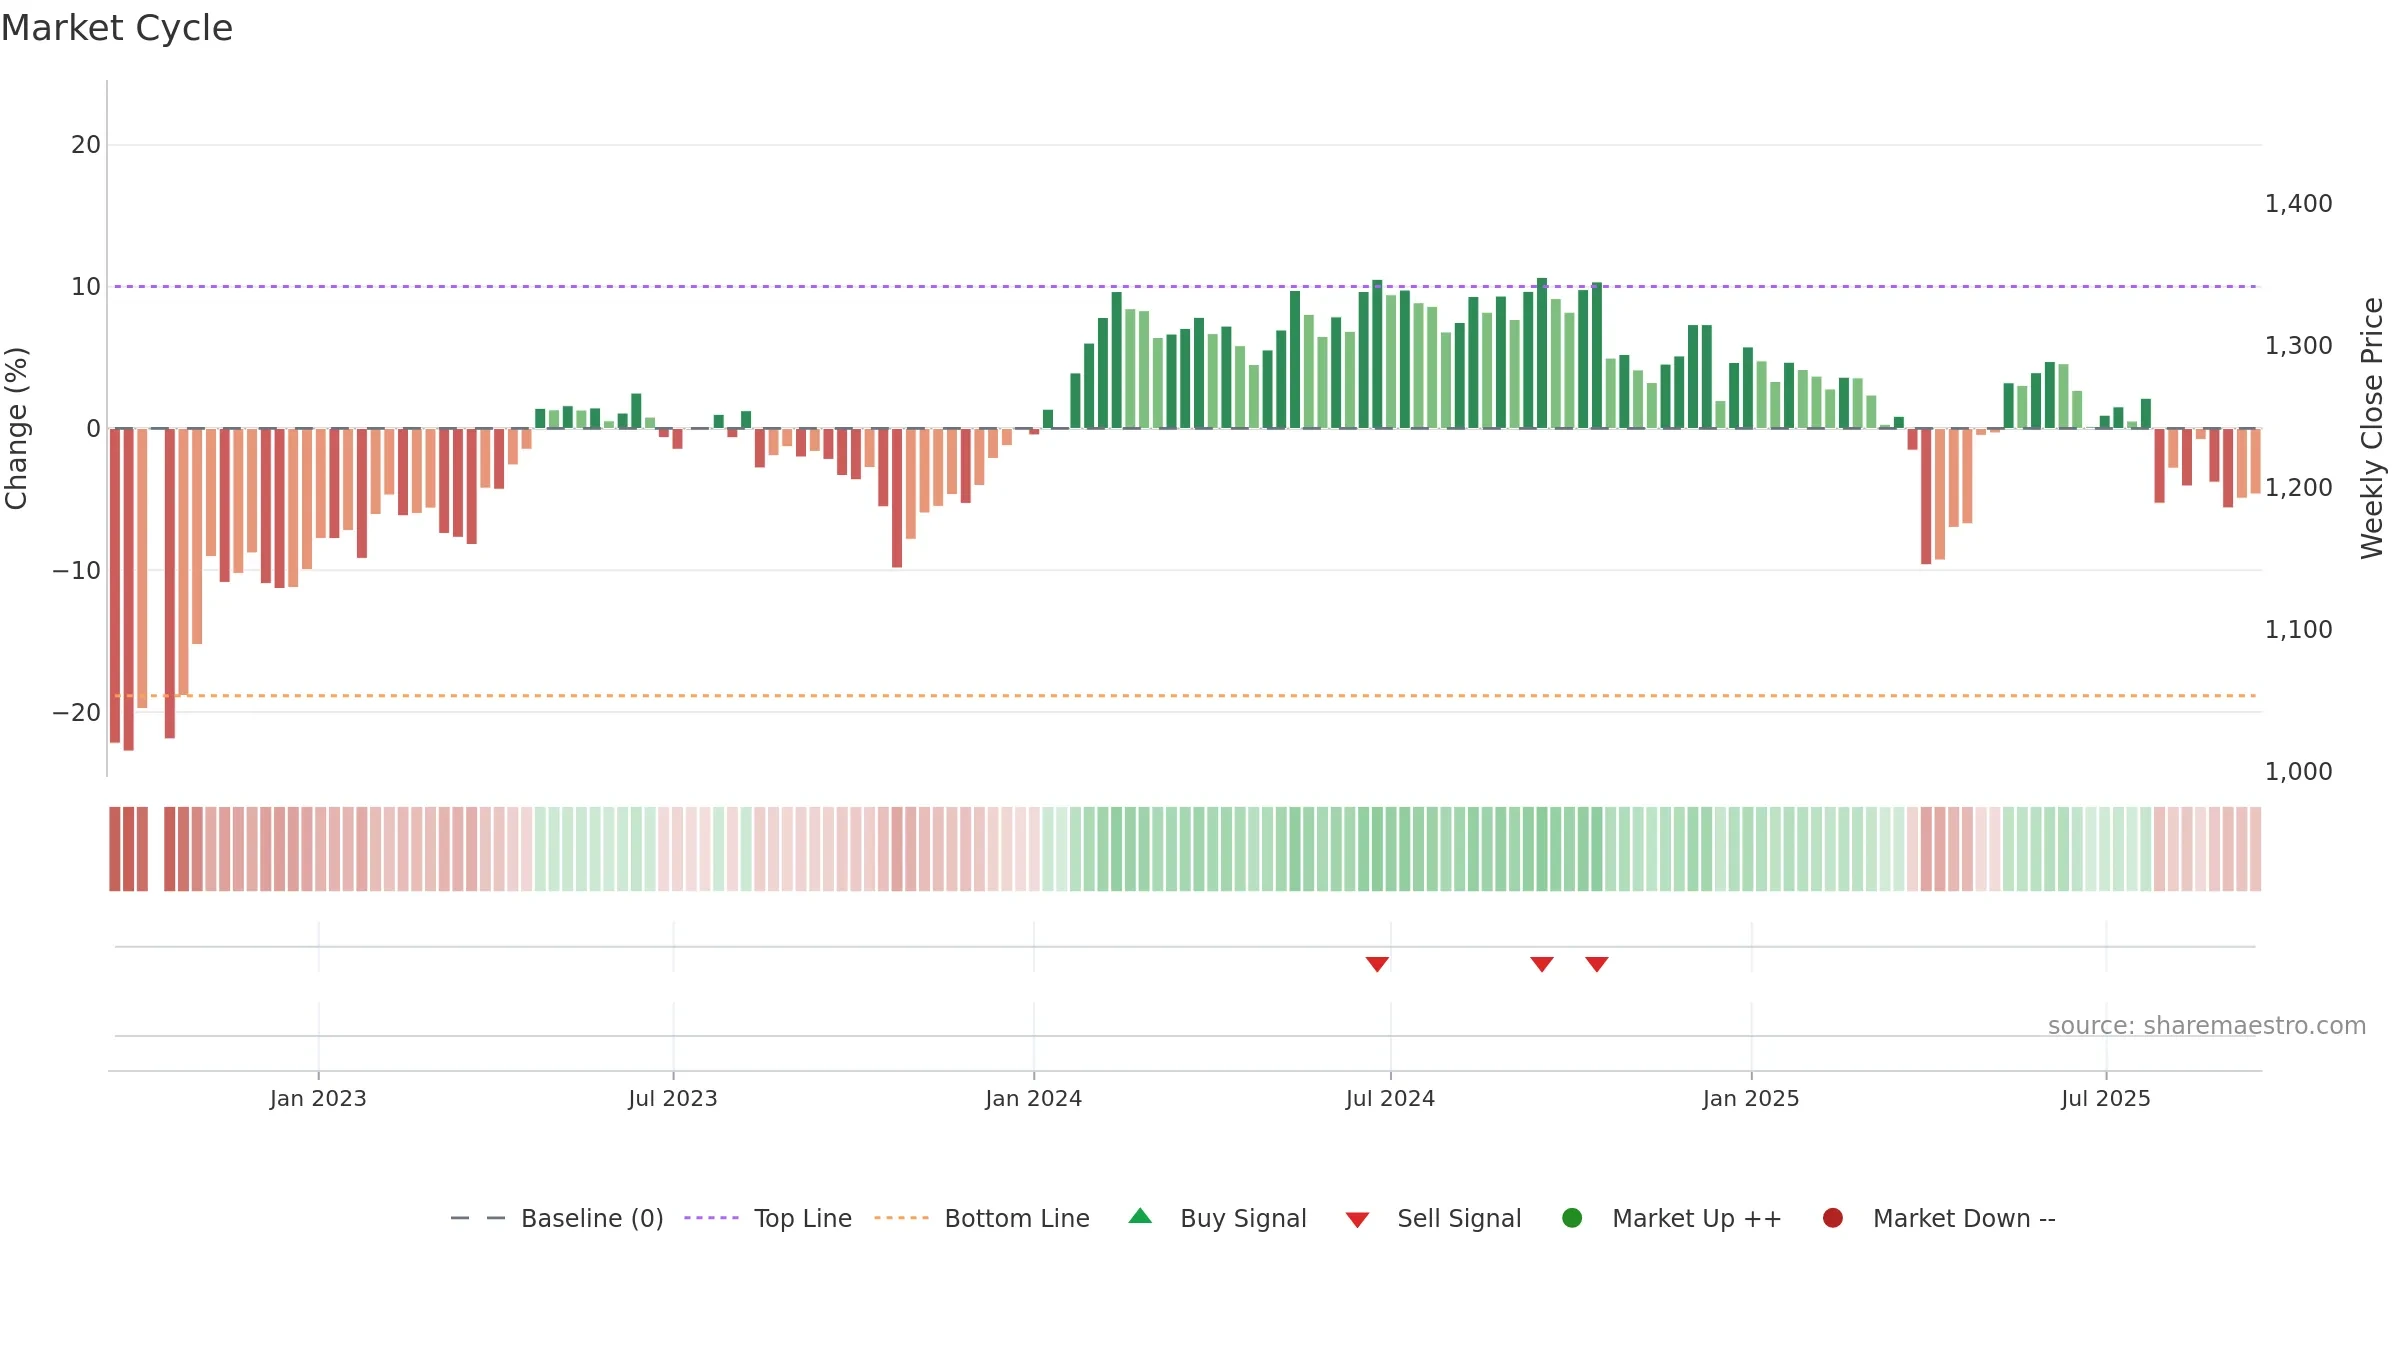The height and width of the screenshot is (1350, 2400).
Task: Click the green Market Up circle icon
Action: point(1572,1218)
